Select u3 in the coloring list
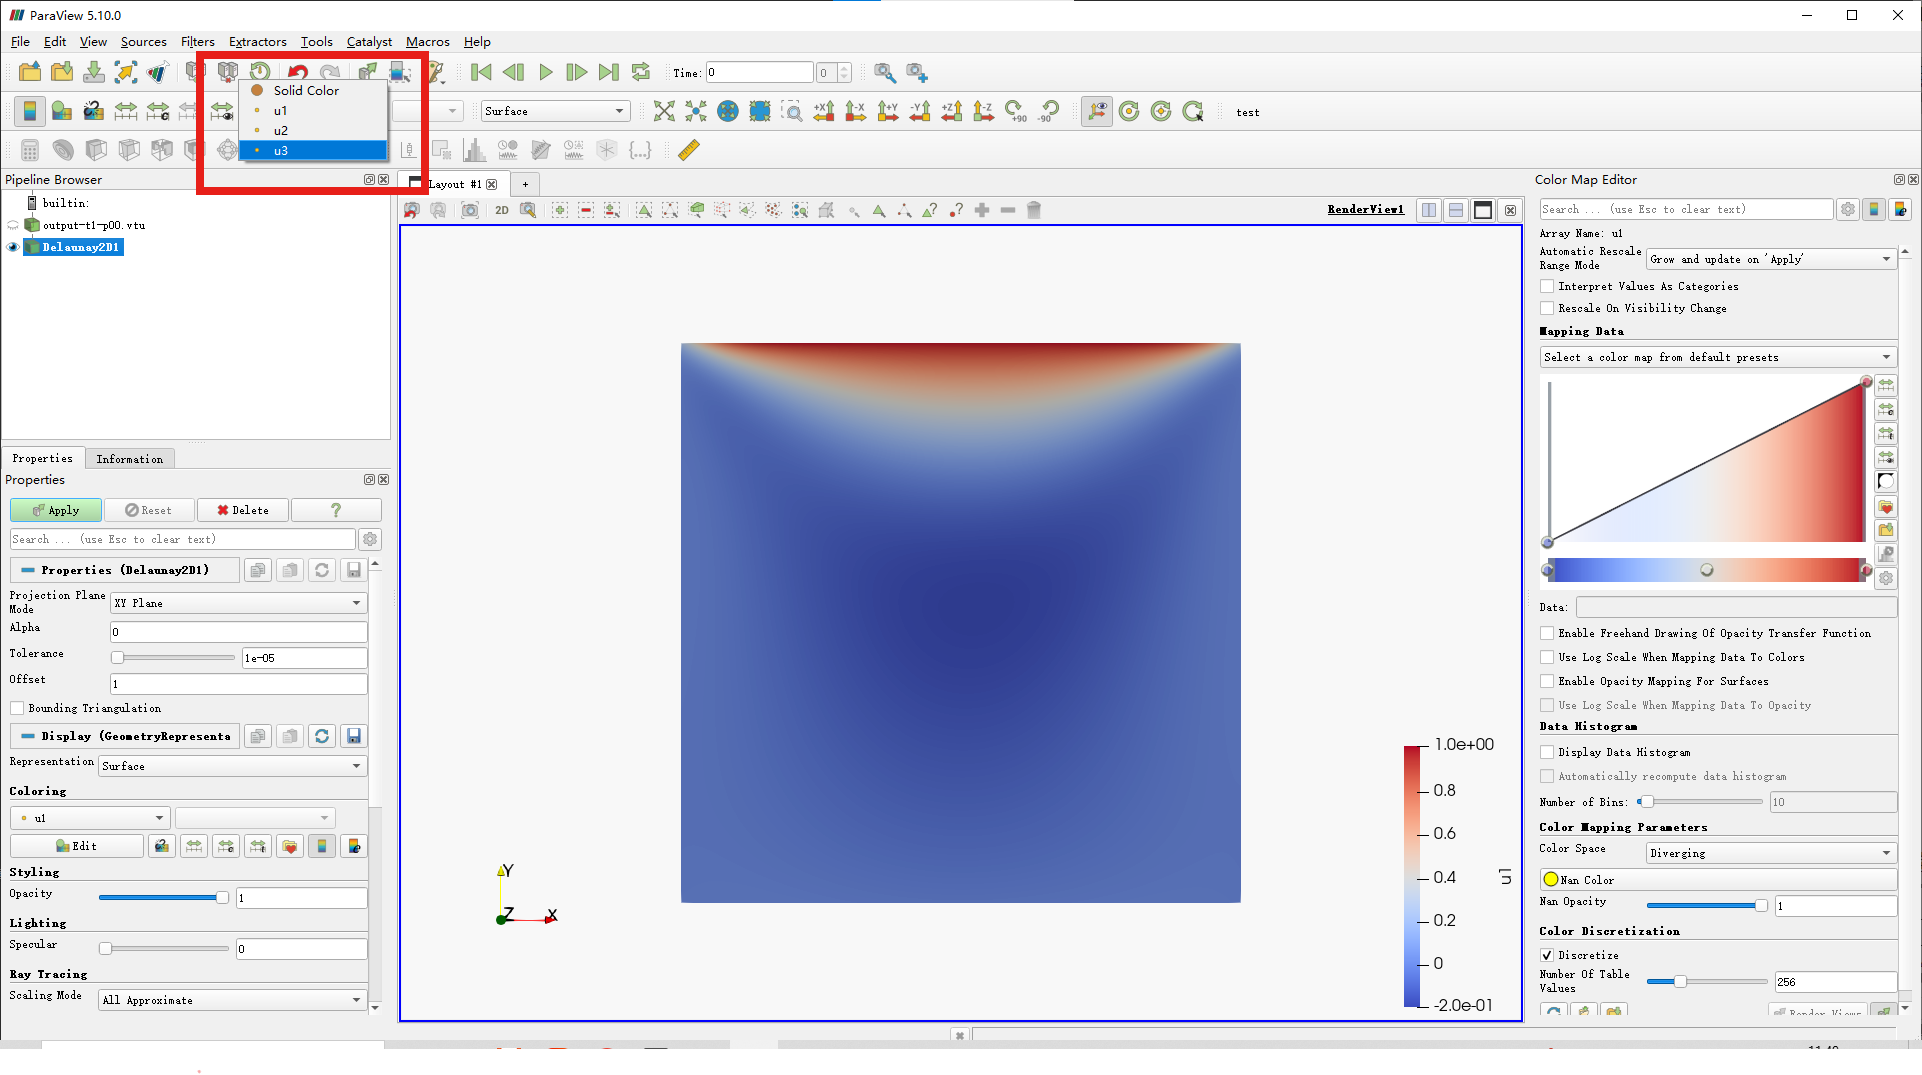Screen dimensions: 1922x1075 [313, 150]
